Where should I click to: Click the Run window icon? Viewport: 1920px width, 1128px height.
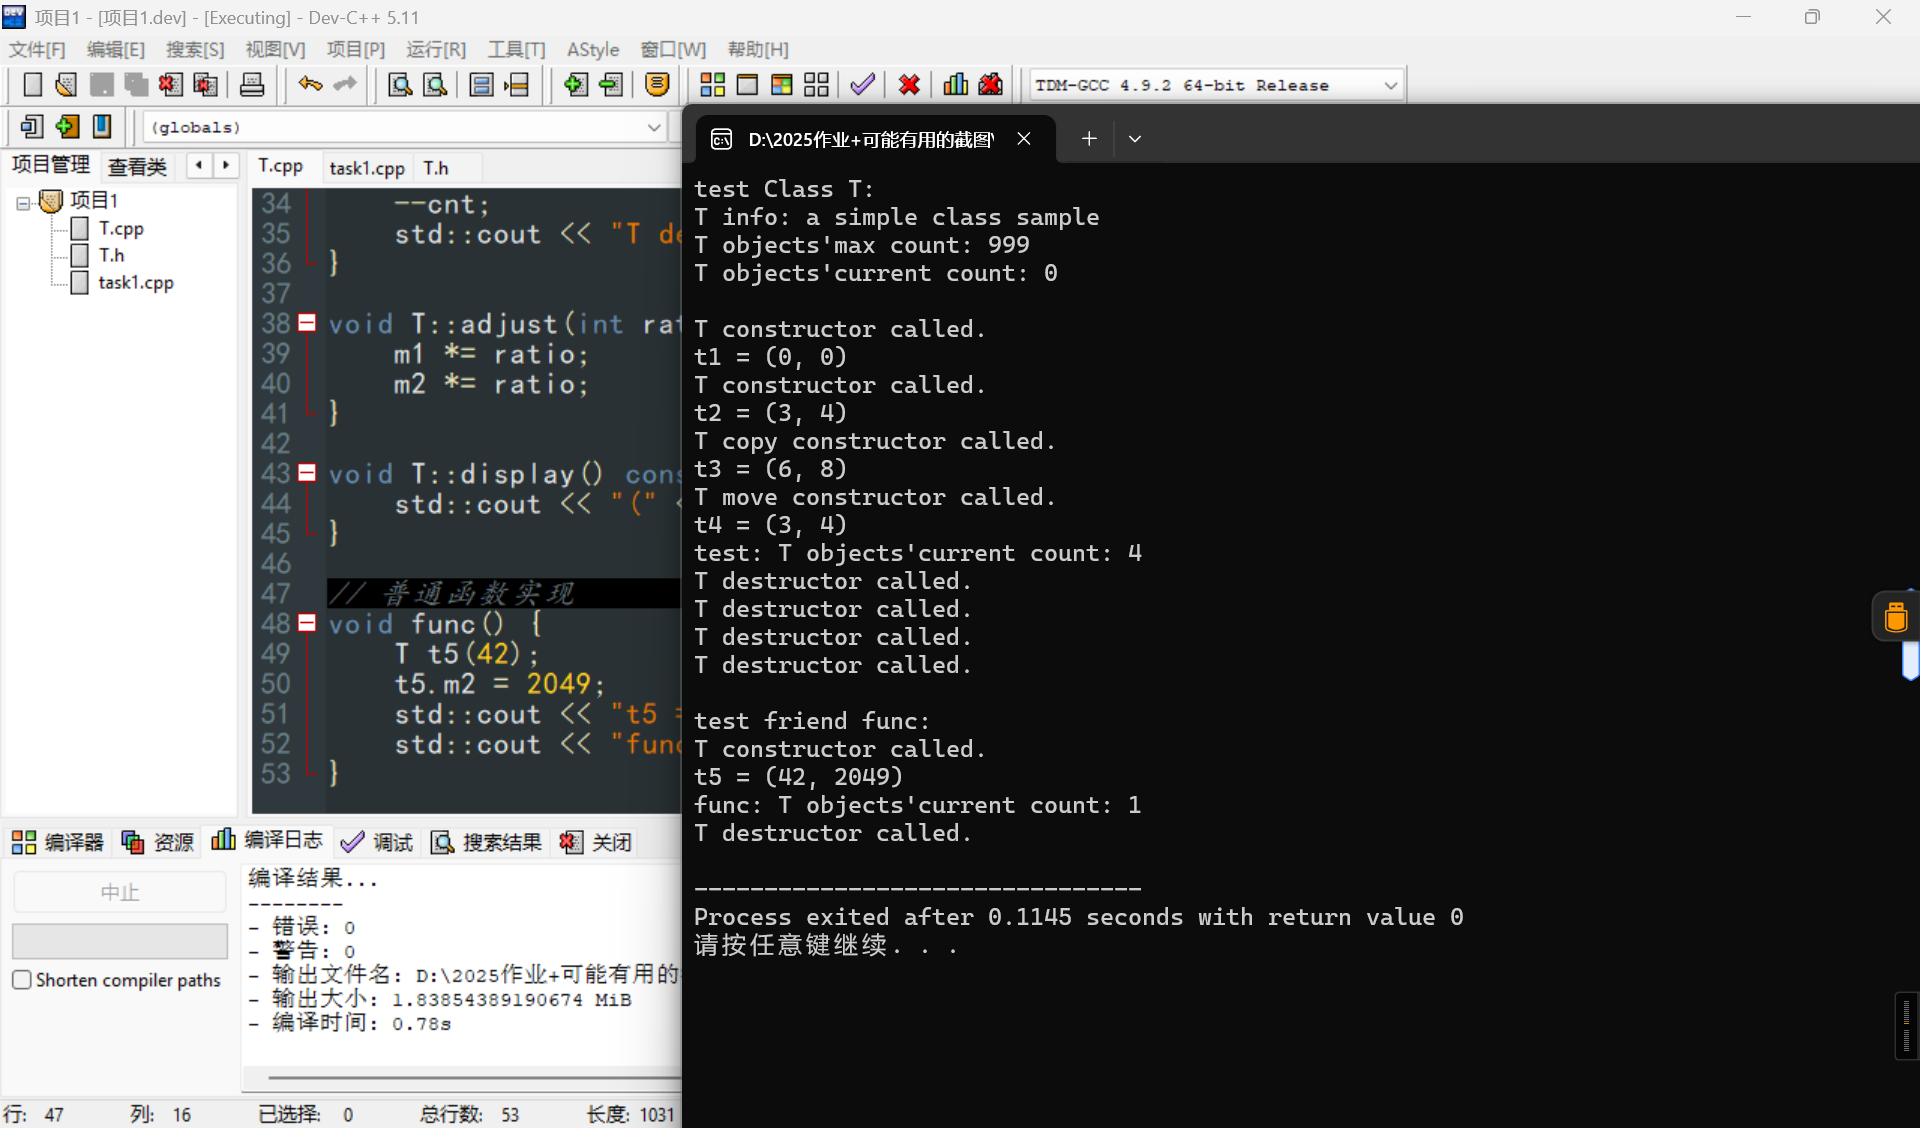pyautogui.click(x=747, y=85)
